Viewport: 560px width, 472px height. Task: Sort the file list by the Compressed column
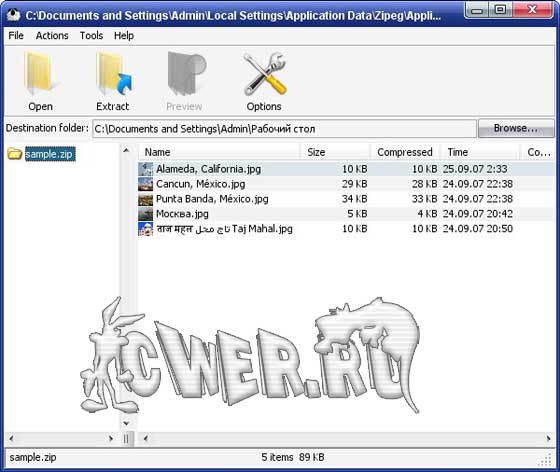[x=405, y=152]
